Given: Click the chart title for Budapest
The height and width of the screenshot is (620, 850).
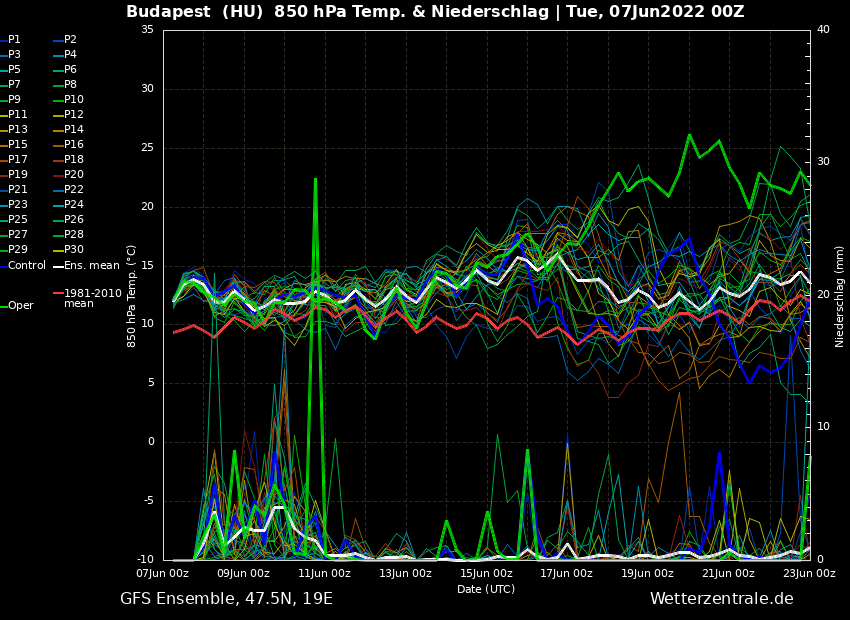Looking at the screenshot, I should (435, 12).
